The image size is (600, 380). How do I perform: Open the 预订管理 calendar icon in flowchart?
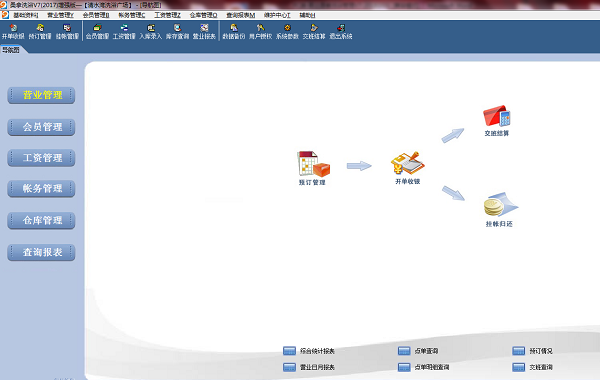tap(313, 164)
